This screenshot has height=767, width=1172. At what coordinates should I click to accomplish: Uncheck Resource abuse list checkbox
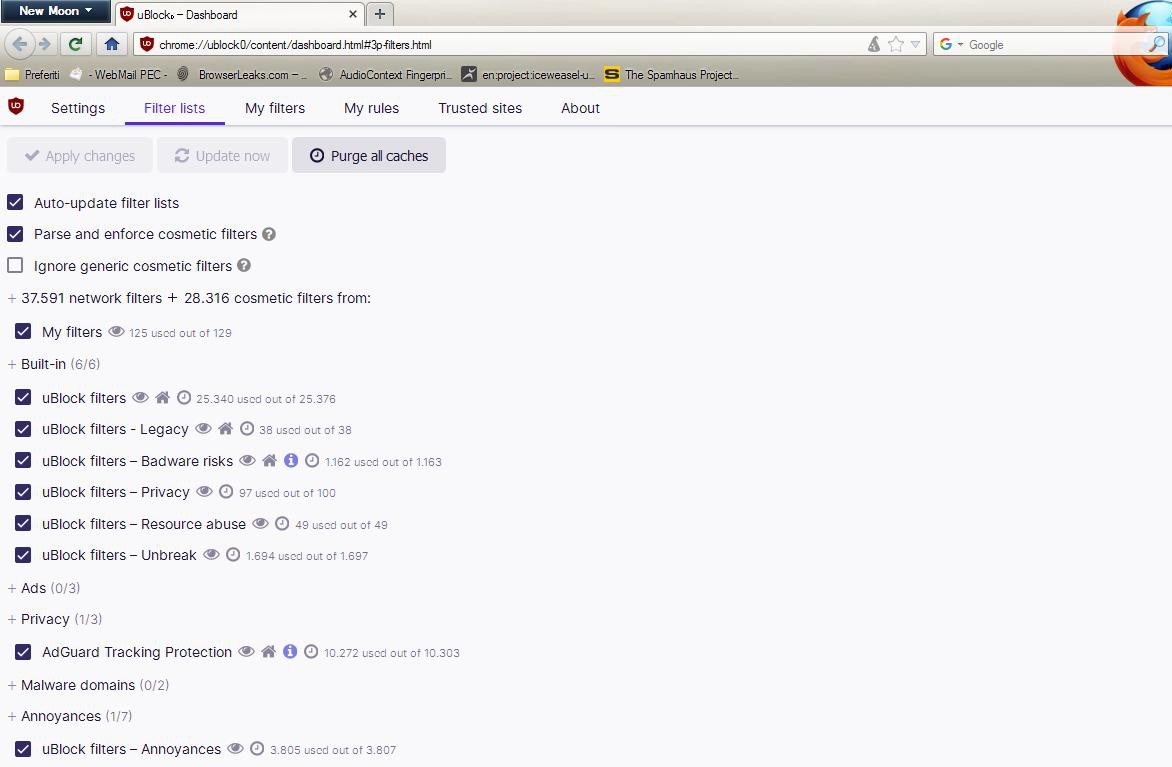tap(23, 523)
